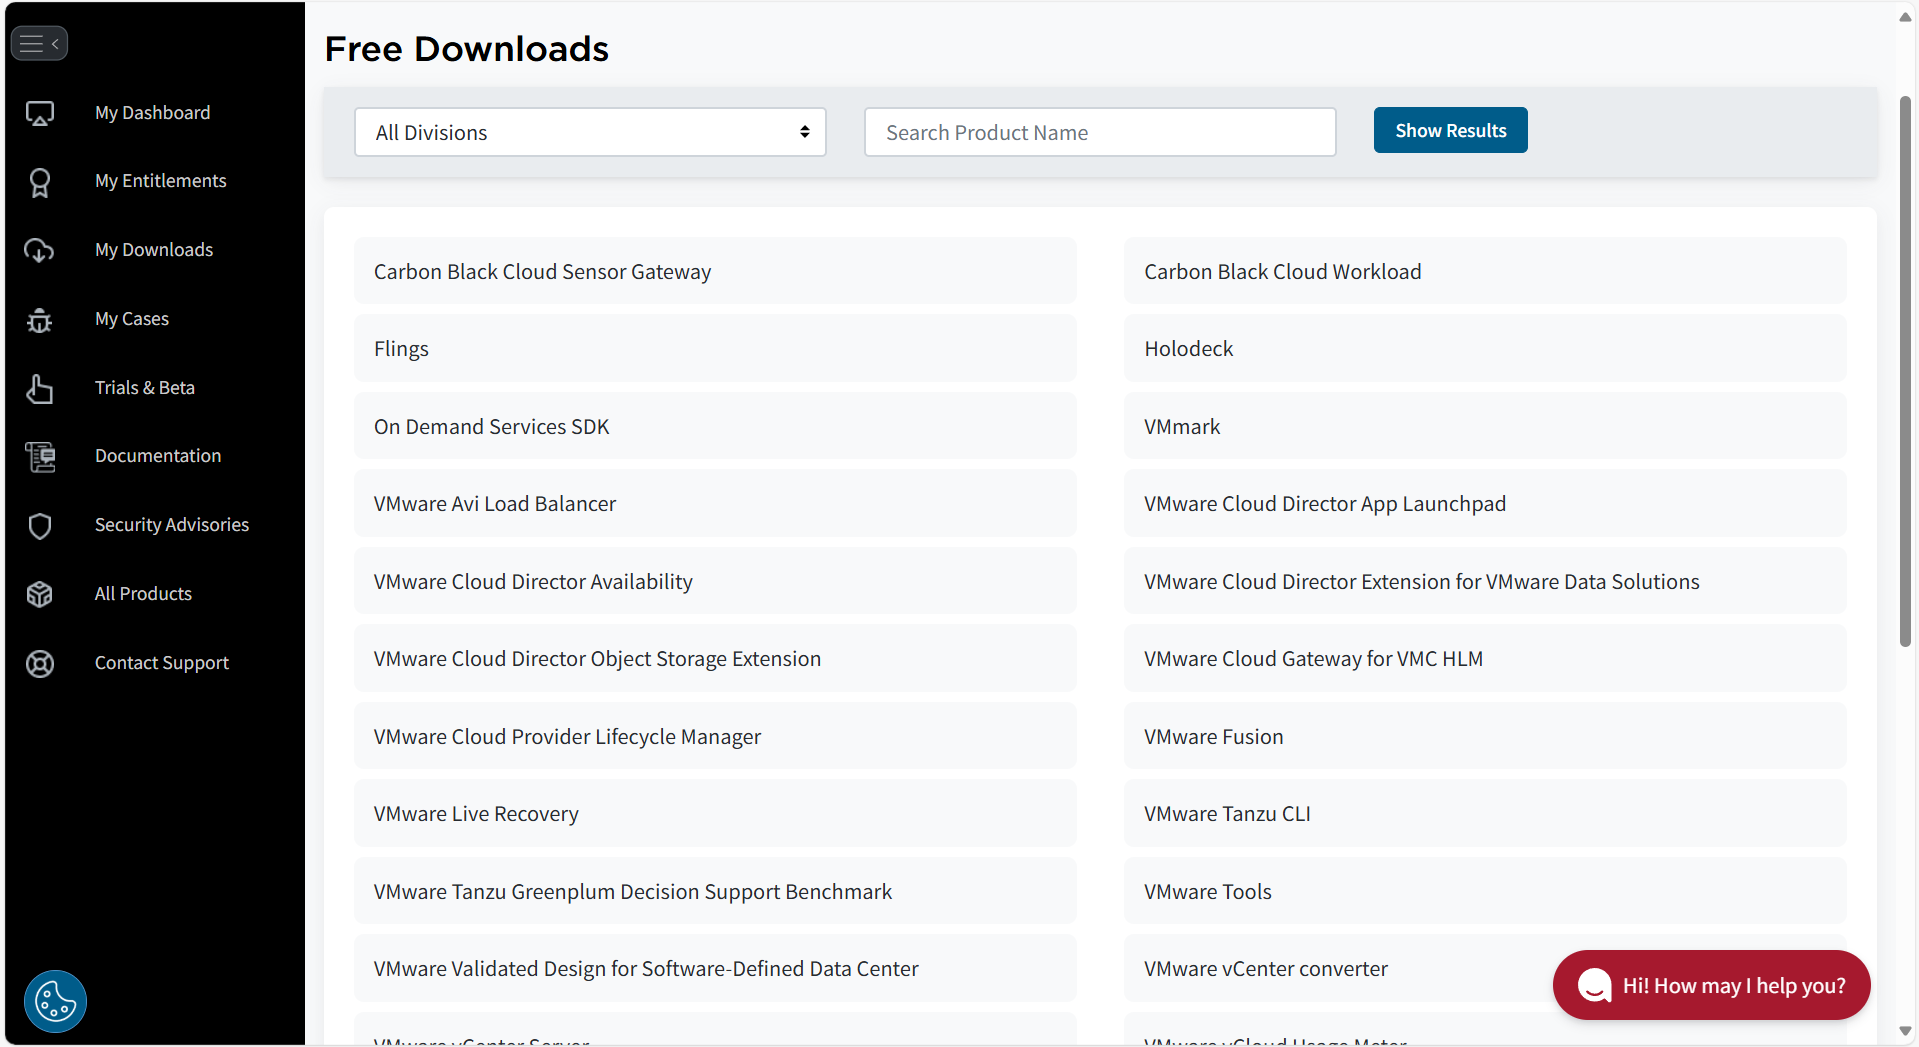Open On Demand Services SDK
The height and width of the screenshot is (1047, 1919).
click(715, 426)
